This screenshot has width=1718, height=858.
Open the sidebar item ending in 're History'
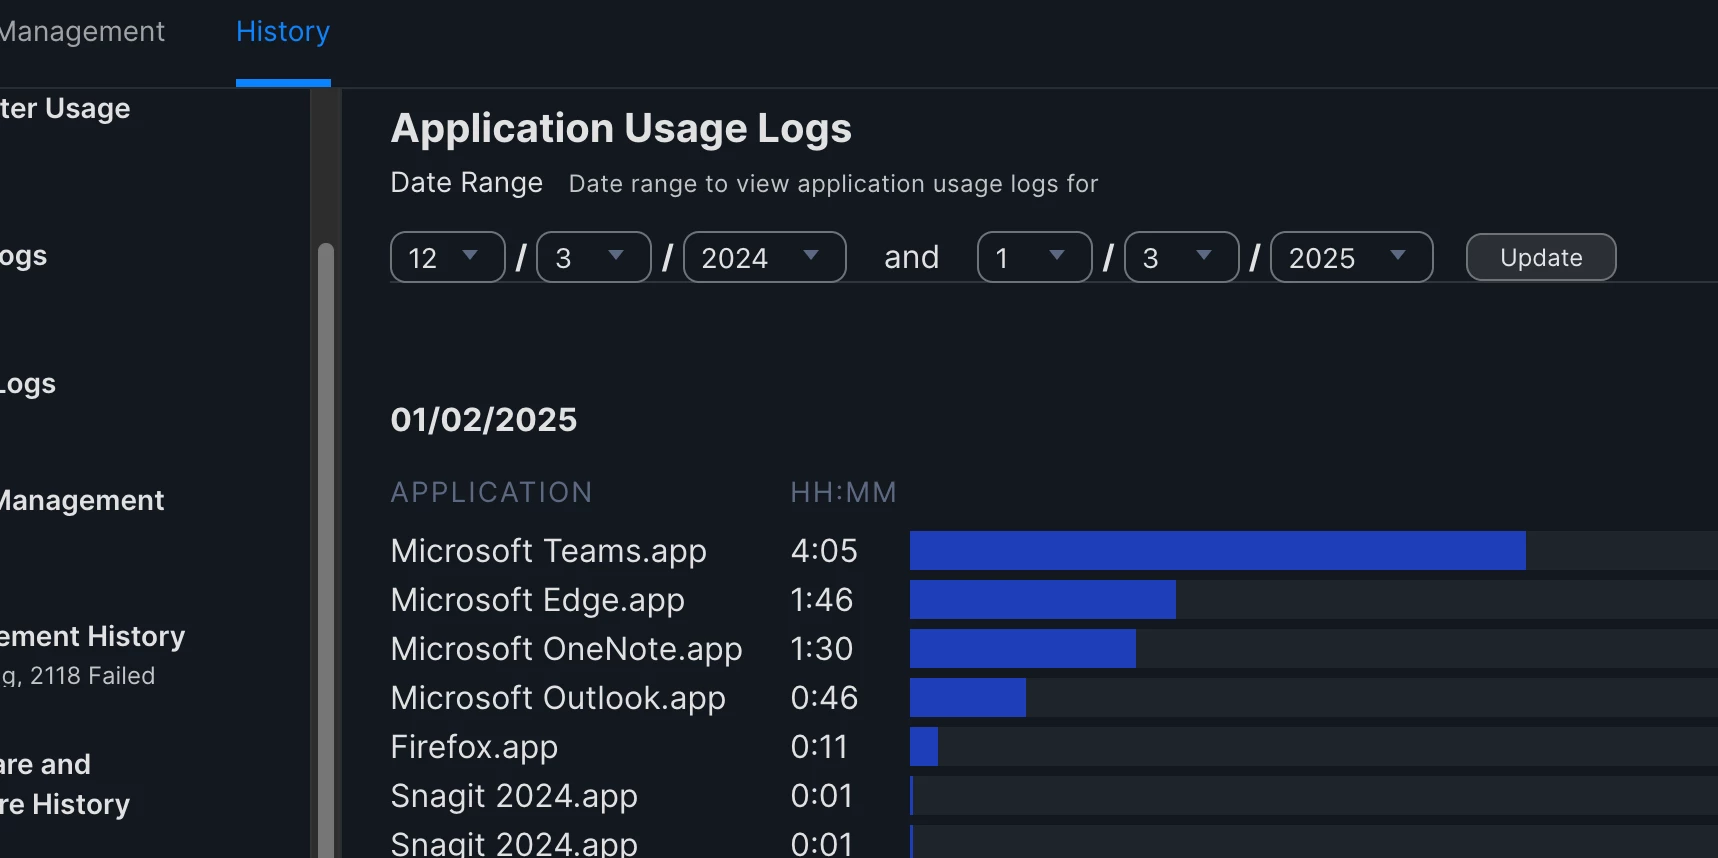click(x=65, y=784)
